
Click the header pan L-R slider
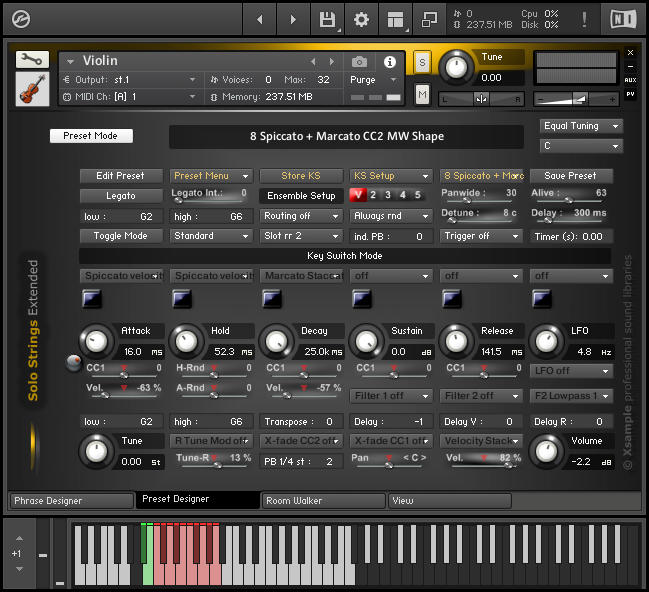pyautogui.click(x=481, y=99)
